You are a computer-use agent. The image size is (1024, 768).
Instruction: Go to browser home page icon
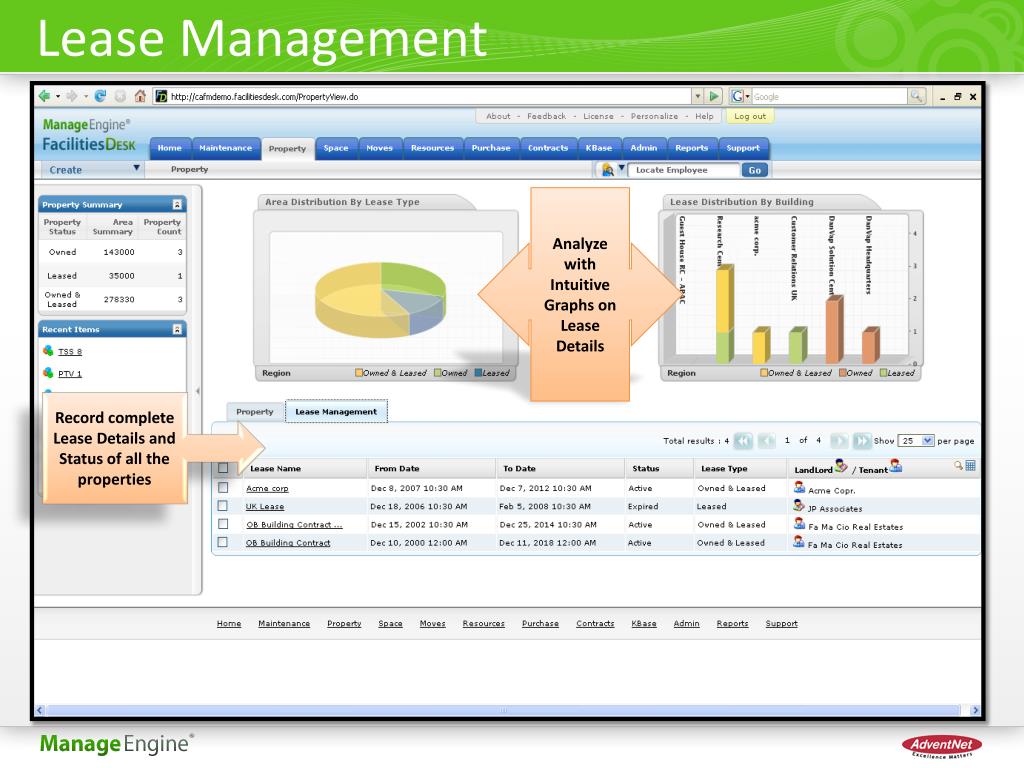coord(140,96)
